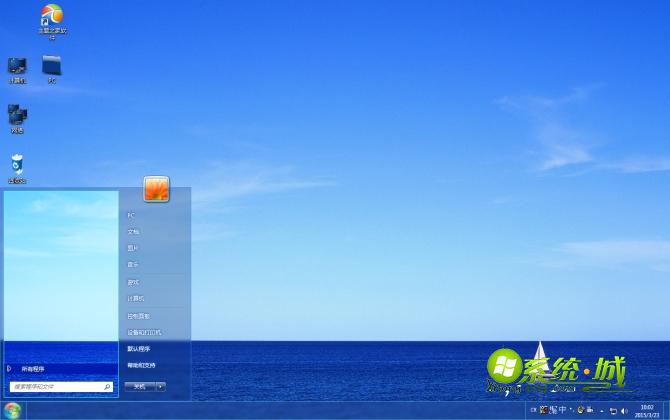
Task: Open the Recycle Bin desktop icon
Action: point(17,165)
